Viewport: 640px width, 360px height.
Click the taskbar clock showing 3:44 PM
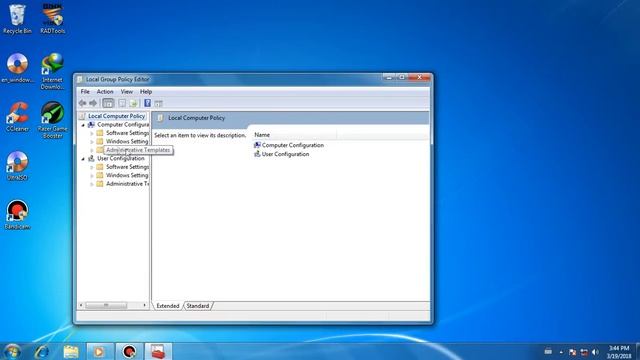(x=619, y=352)
